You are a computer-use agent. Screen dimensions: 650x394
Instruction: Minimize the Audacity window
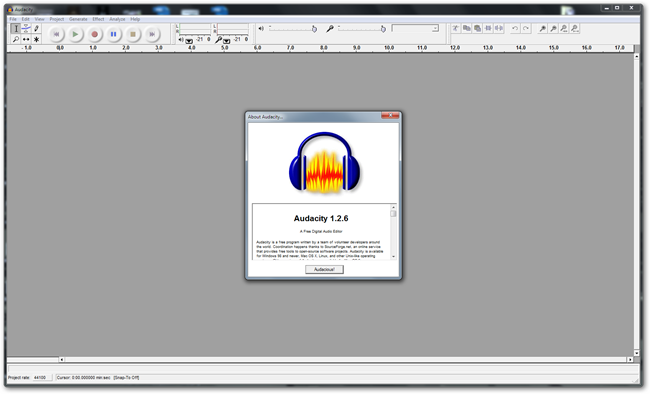[x=607, y=8]
